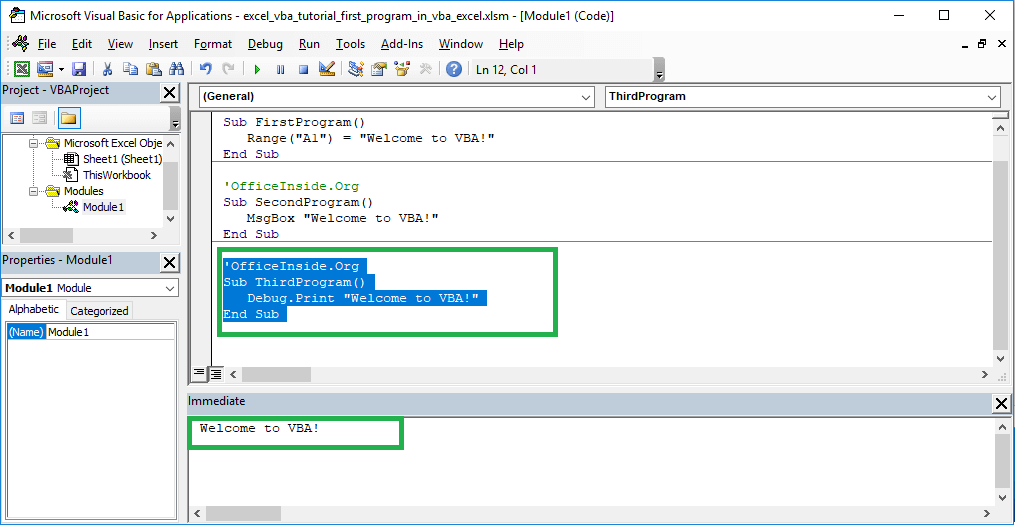Open the Add-Ins menu
Image resolution: width=1015 pixels, height=525 pixels.
click(x=401, y=44)
